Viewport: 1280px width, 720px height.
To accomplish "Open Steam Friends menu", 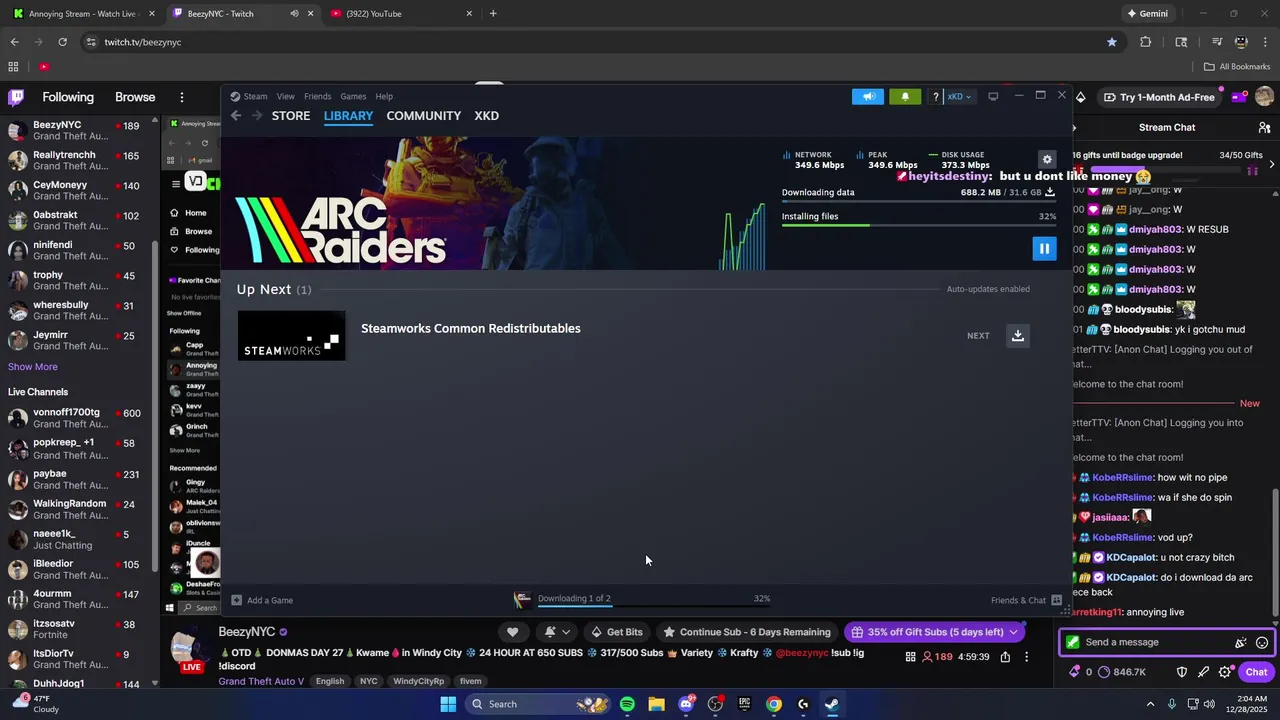I will [318, 96].
